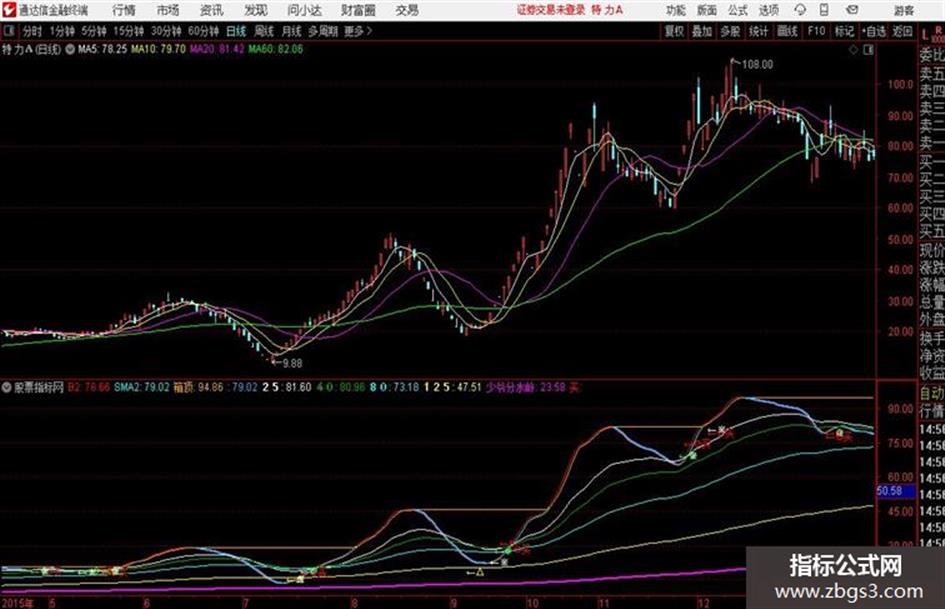Click the 通达信 red logo icon

tap(8, 10)
